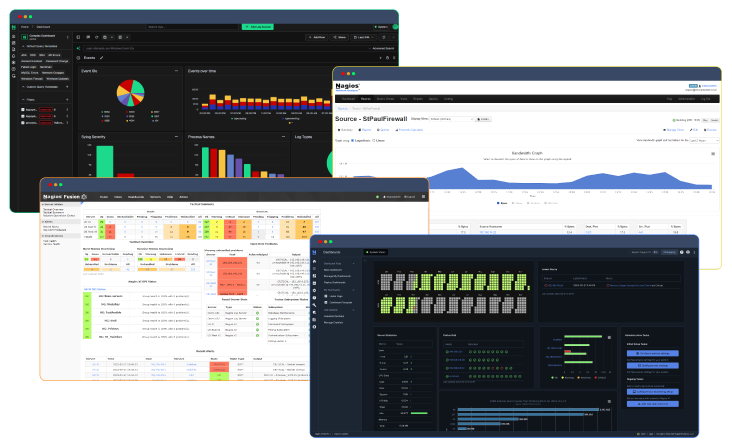The image size is (732, 448).
Task: Open bandwidth graph time range dropdown
Action: (x=704, y=140)
